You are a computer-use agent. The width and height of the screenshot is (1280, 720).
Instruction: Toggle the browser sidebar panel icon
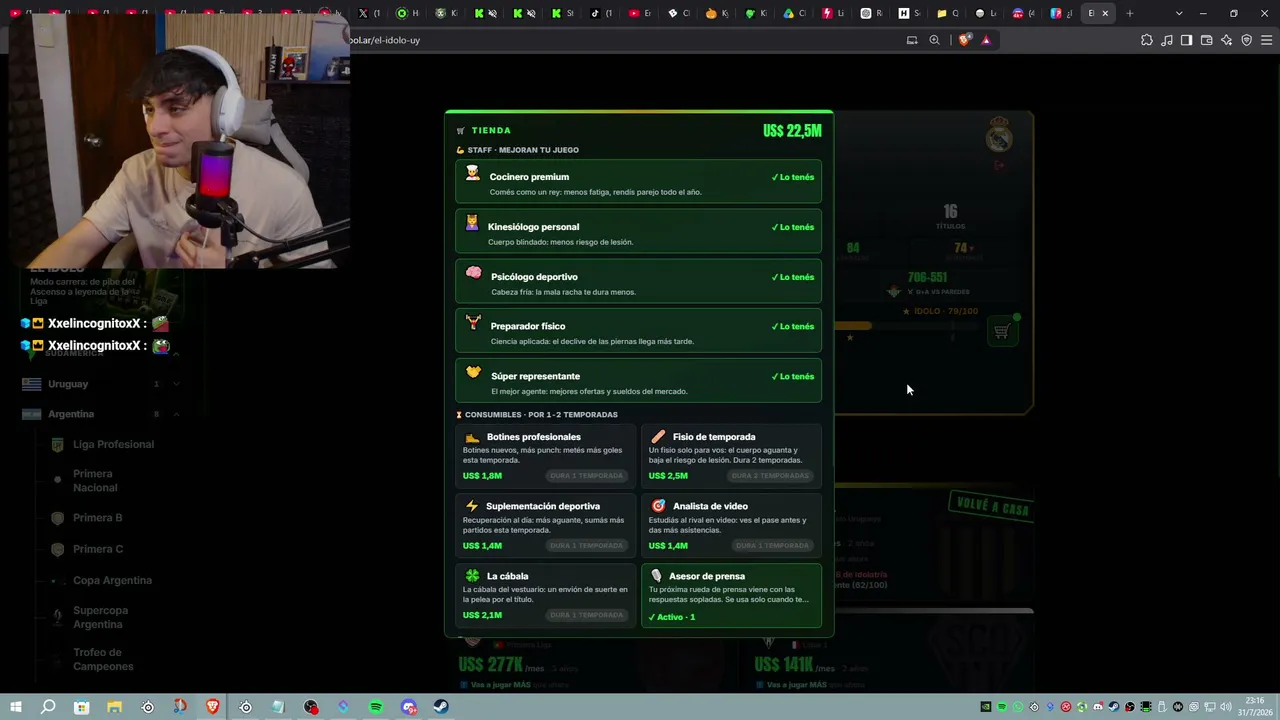click(x=1186, y=40)
